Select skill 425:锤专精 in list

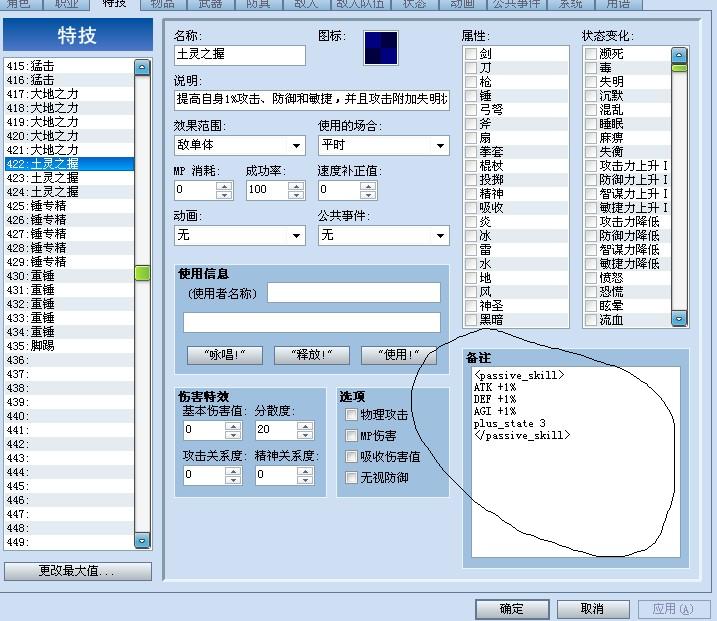point(69,206)
